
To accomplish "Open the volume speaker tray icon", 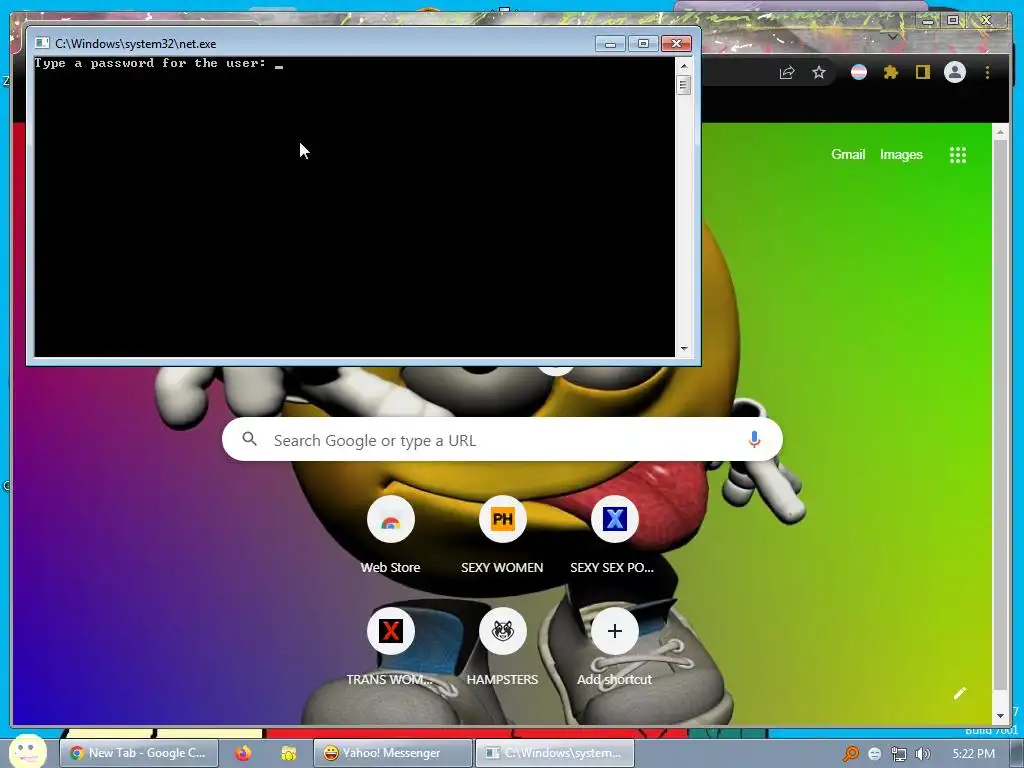I will pos(923,754).
